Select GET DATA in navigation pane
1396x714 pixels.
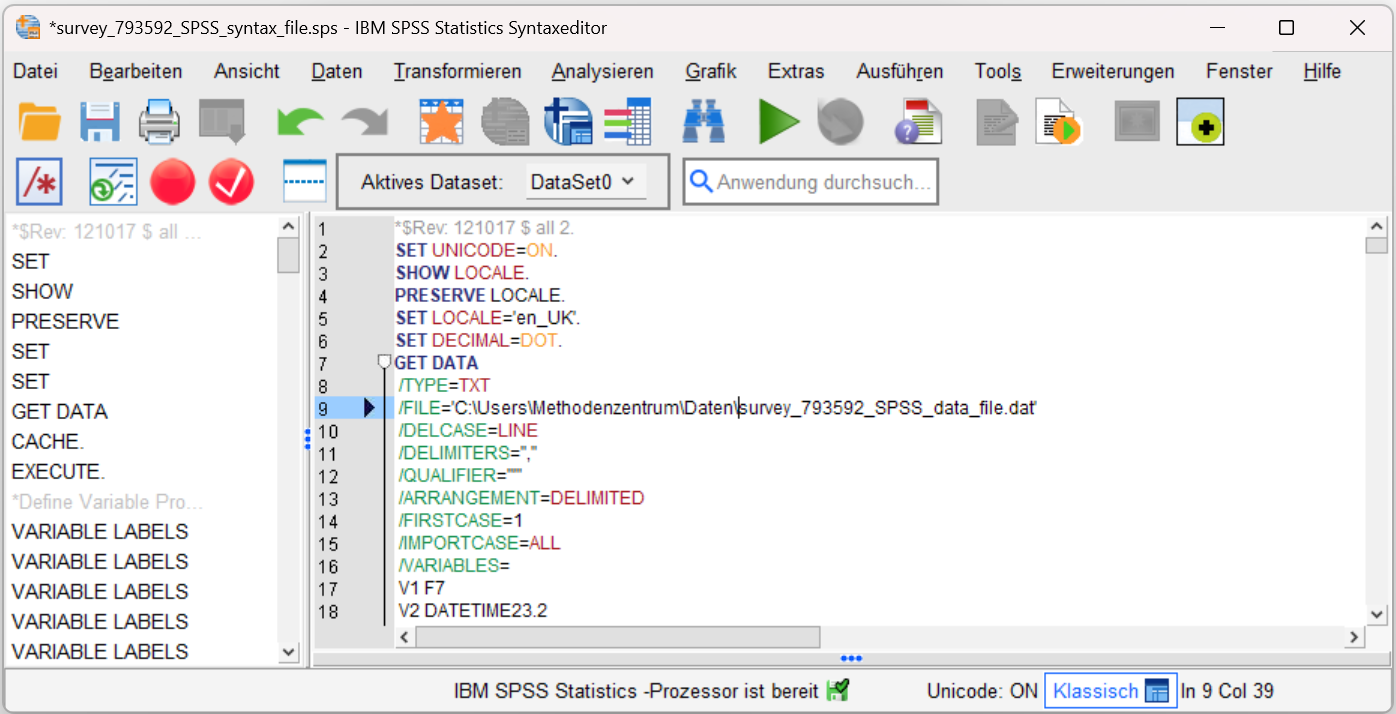tap(60, 411)
